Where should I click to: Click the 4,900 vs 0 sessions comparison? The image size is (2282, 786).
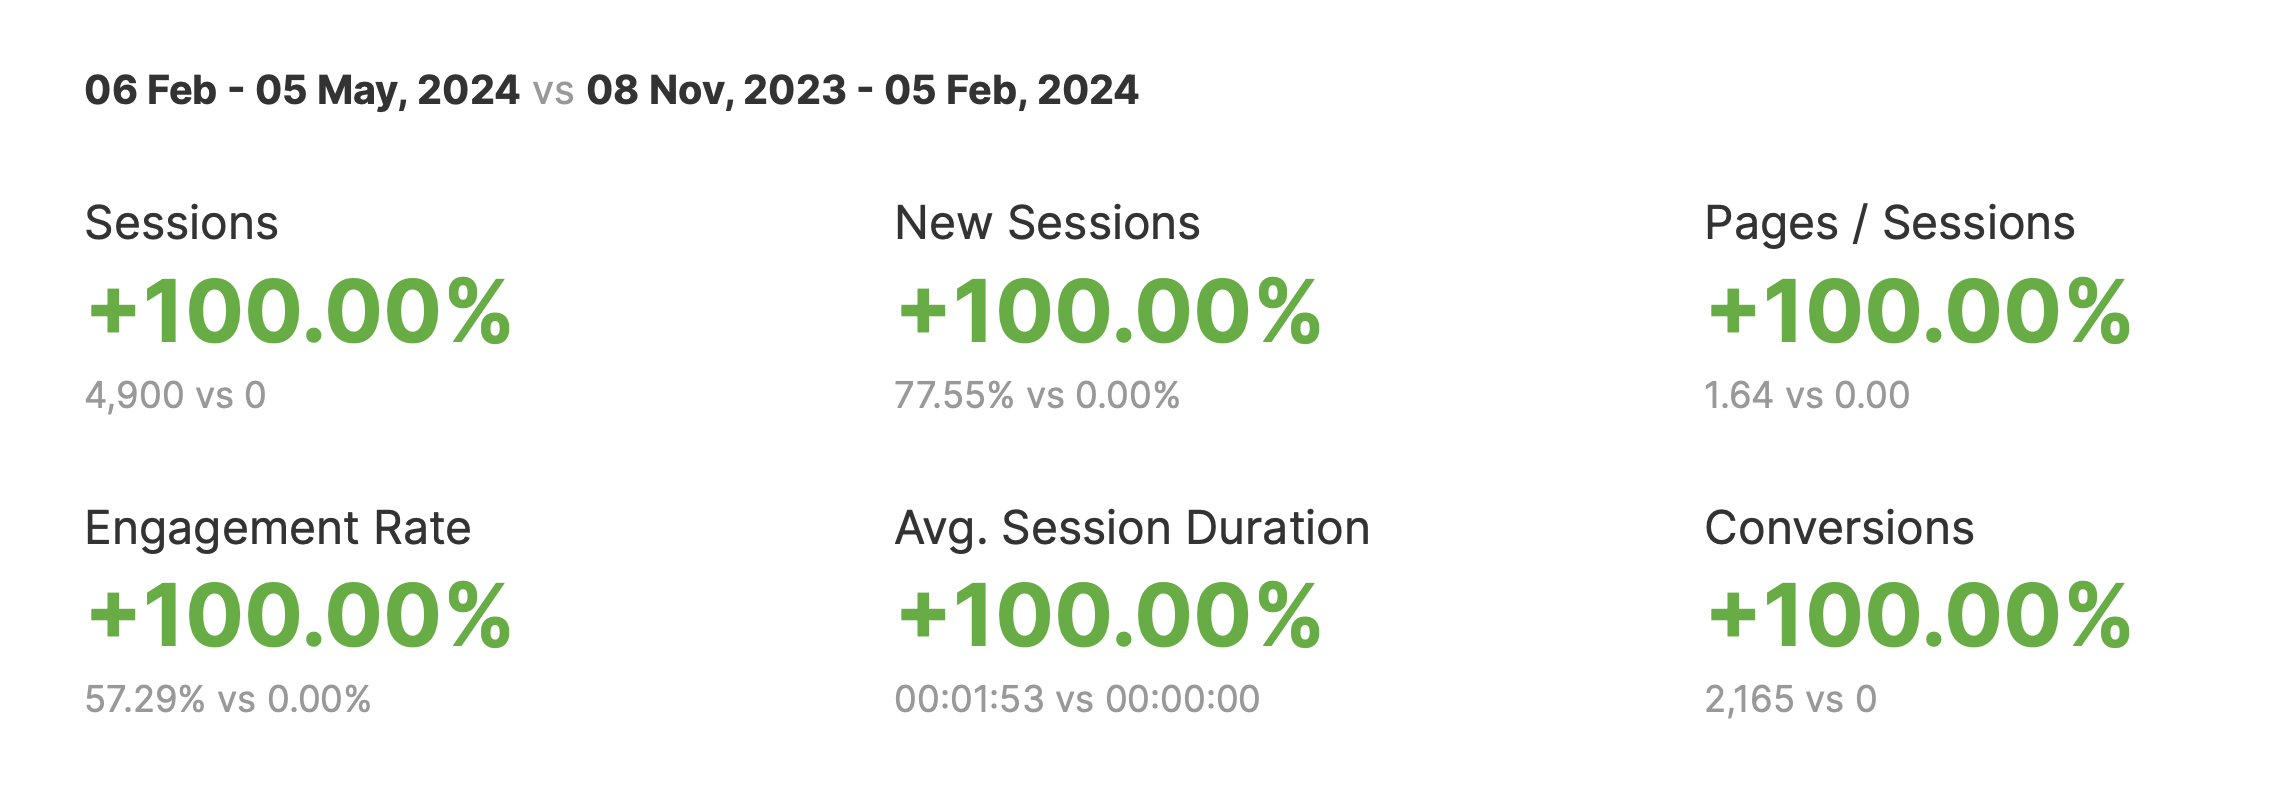pyautogui.click(x=175, y=395)
